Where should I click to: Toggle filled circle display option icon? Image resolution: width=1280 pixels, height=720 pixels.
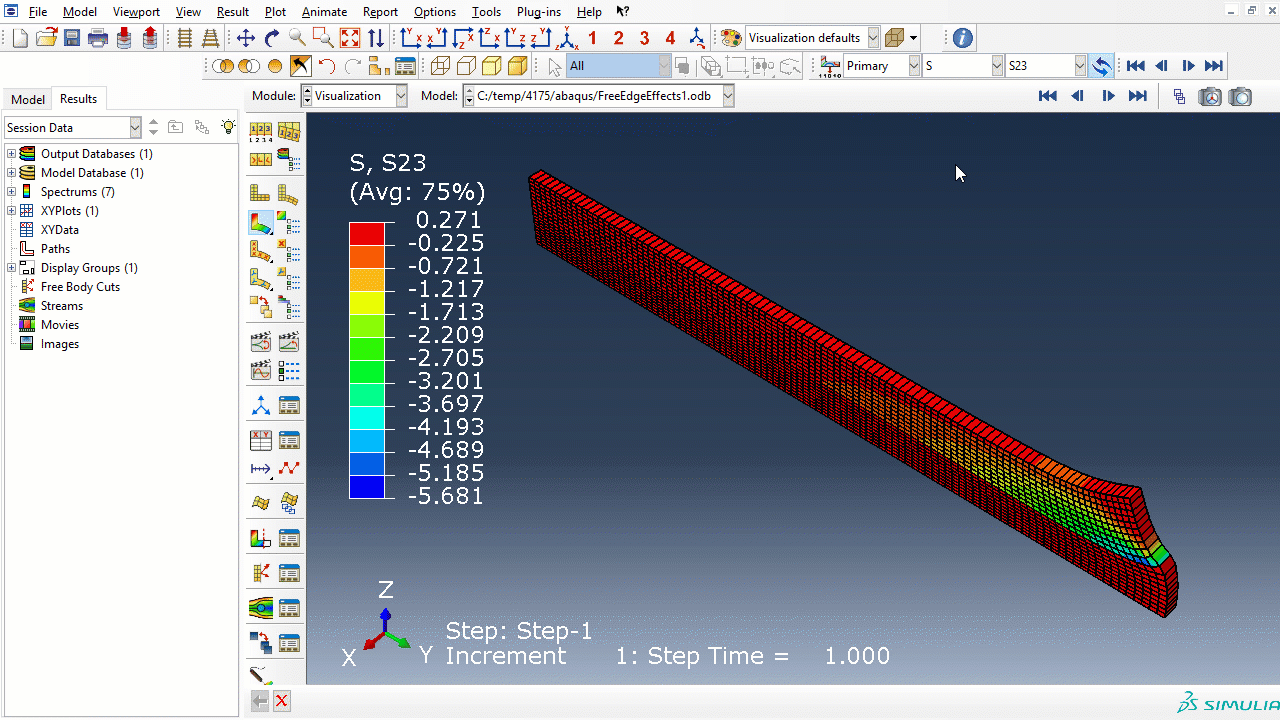pos(275,66)
